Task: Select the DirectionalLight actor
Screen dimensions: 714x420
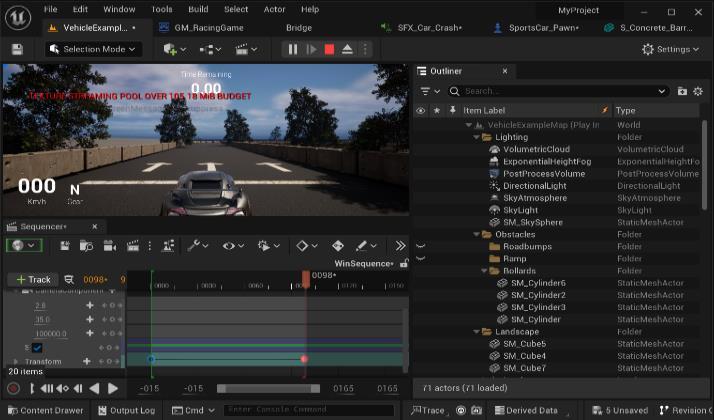Action: click(x=535, y=186)
